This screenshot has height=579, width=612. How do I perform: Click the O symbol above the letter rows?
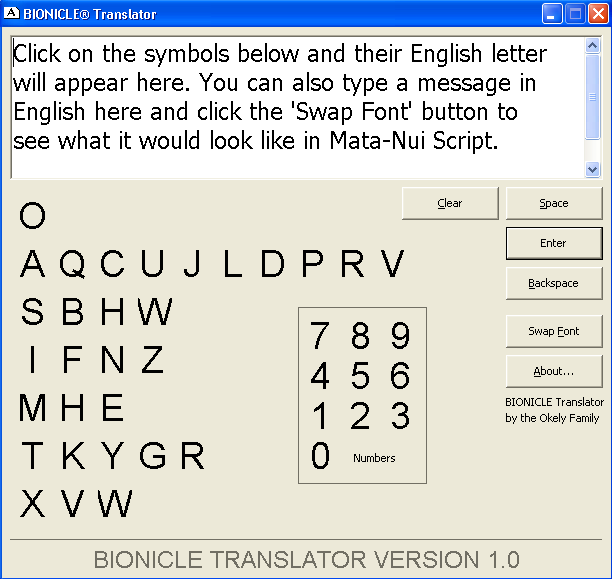(32, 215)
